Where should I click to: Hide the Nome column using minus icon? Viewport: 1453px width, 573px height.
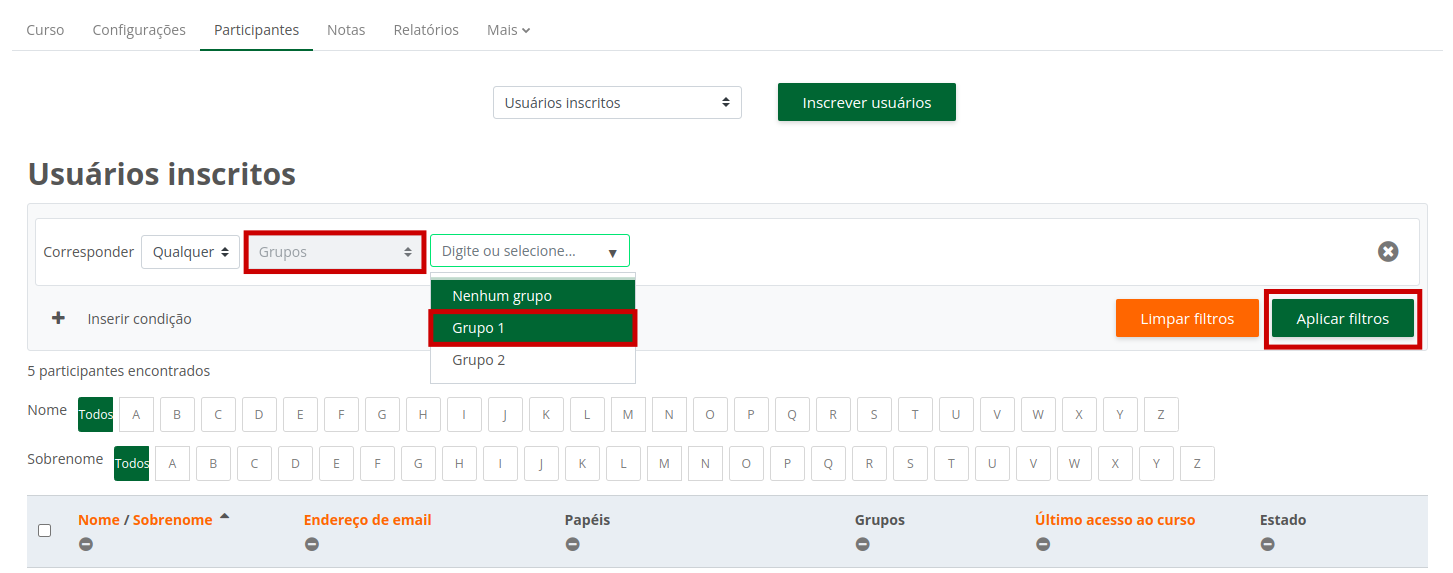point(86,544)
